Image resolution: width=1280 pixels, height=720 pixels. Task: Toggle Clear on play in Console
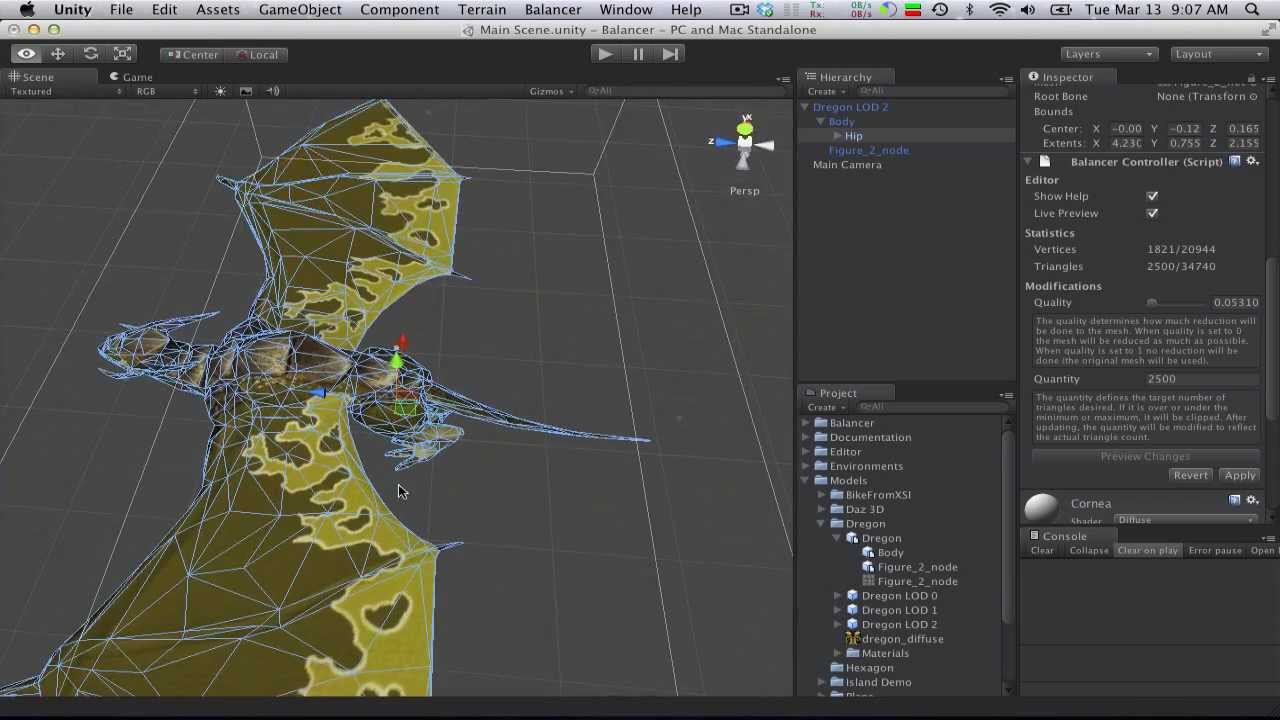[1147, 550]
